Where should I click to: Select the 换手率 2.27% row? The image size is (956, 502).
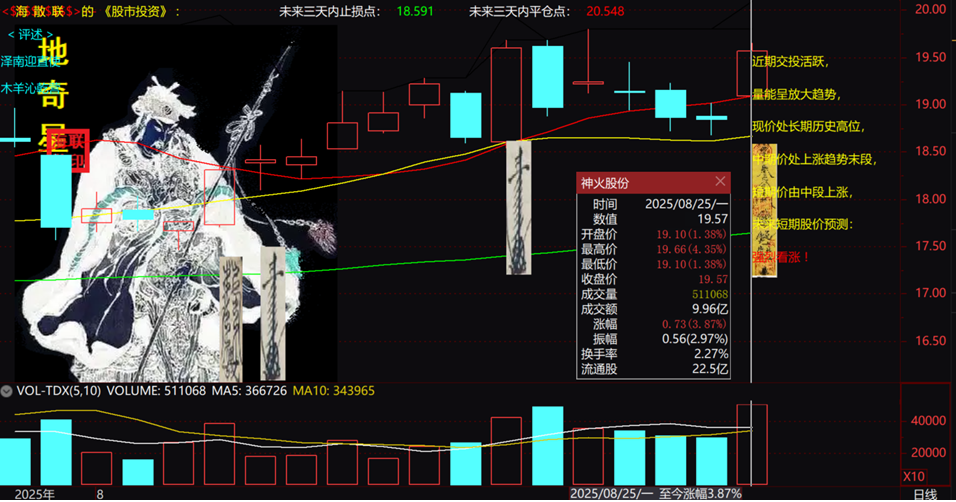pos(654,354)
